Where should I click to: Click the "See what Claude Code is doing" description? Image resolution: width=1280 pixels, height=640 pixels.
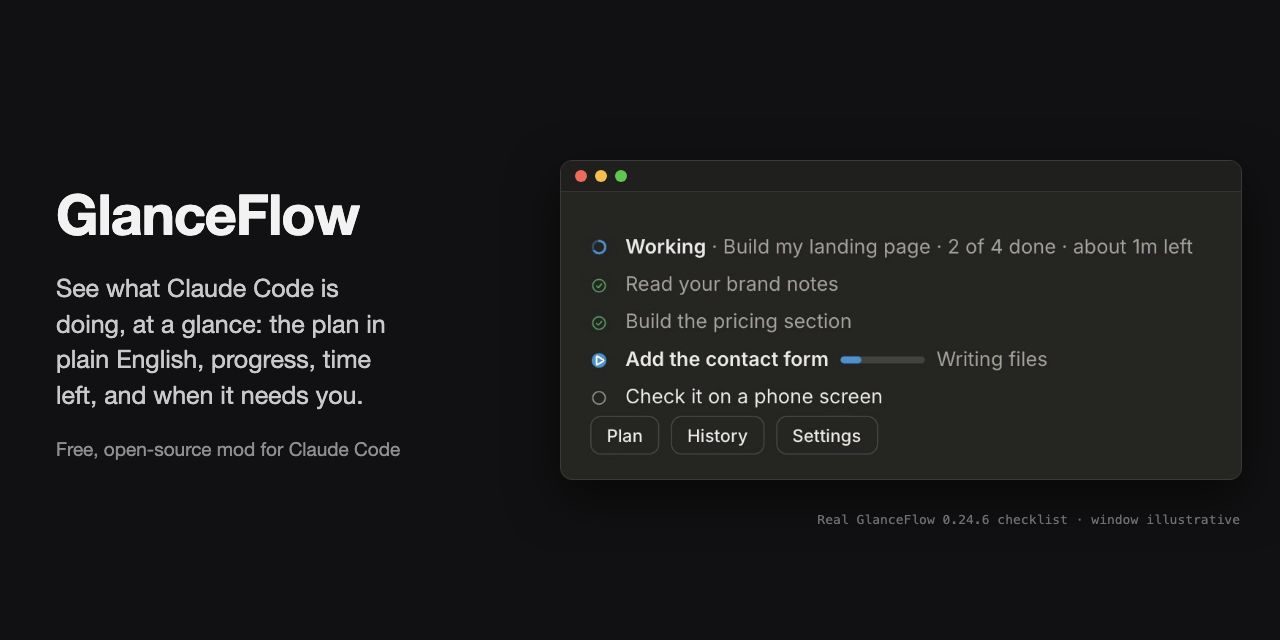point(221,342)
